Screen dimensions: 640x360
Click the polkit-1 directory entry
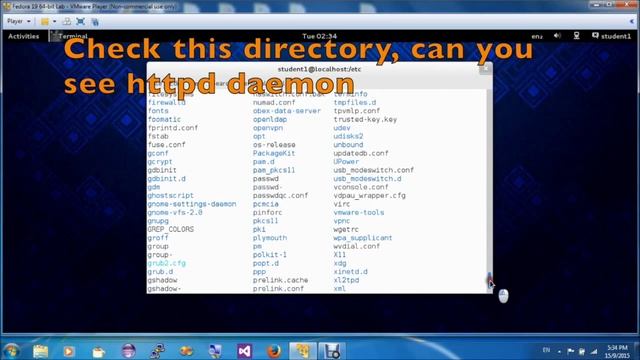point(270,255)
